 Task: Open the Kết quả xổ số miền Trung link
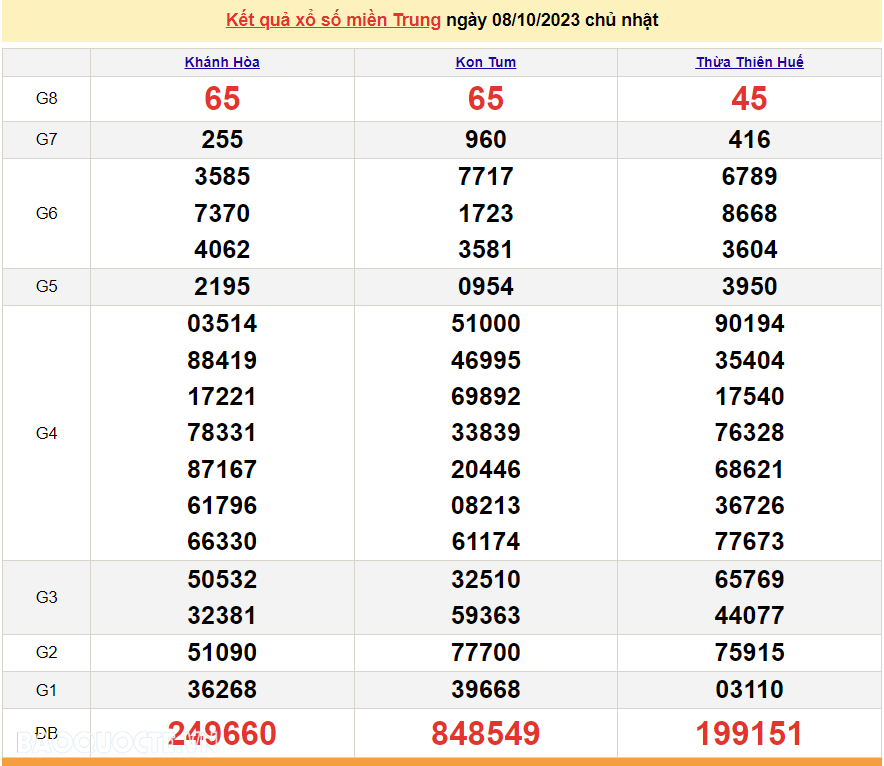(x=333, y=20)
